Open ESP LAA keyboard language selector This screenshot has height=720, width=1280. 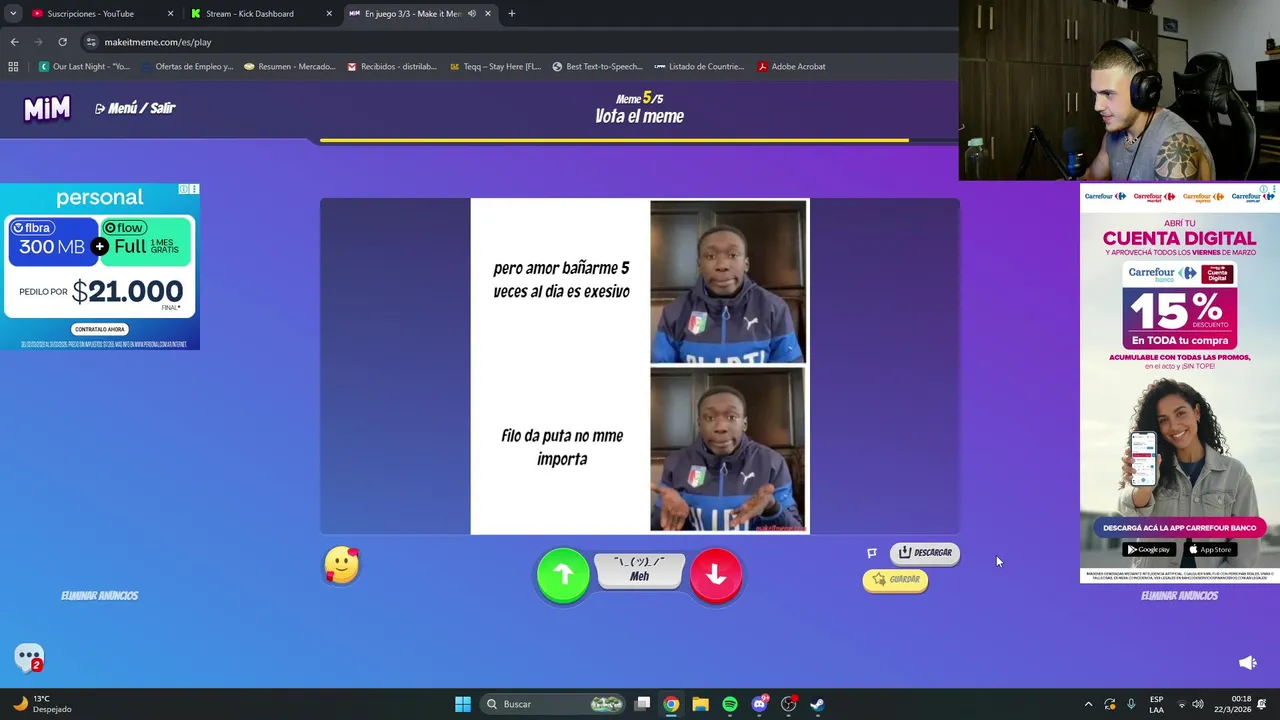(x=1157, y=704)
